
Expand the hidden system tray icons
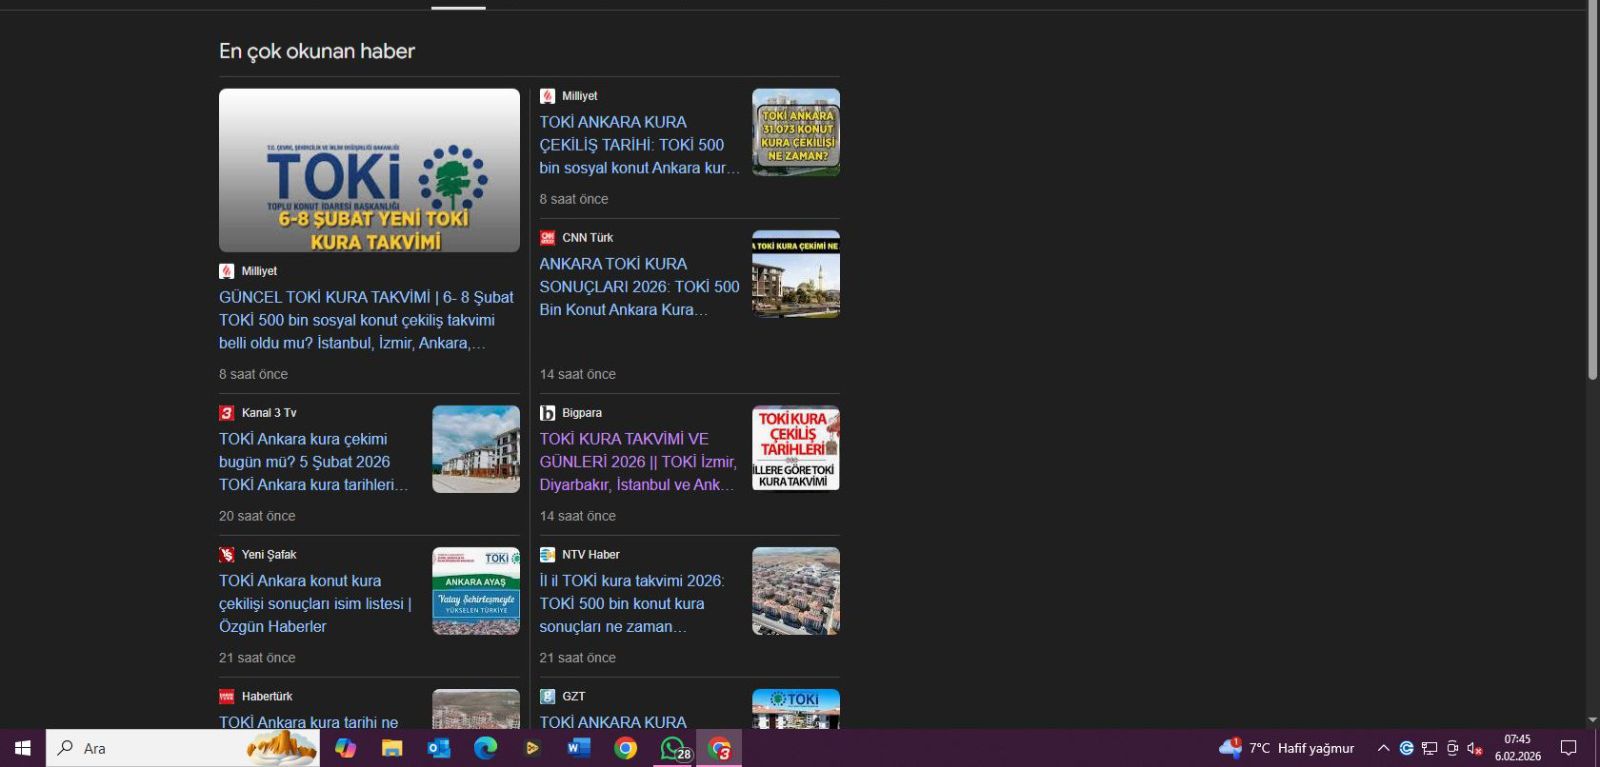pyautogui.click(x=1383, y=748)
